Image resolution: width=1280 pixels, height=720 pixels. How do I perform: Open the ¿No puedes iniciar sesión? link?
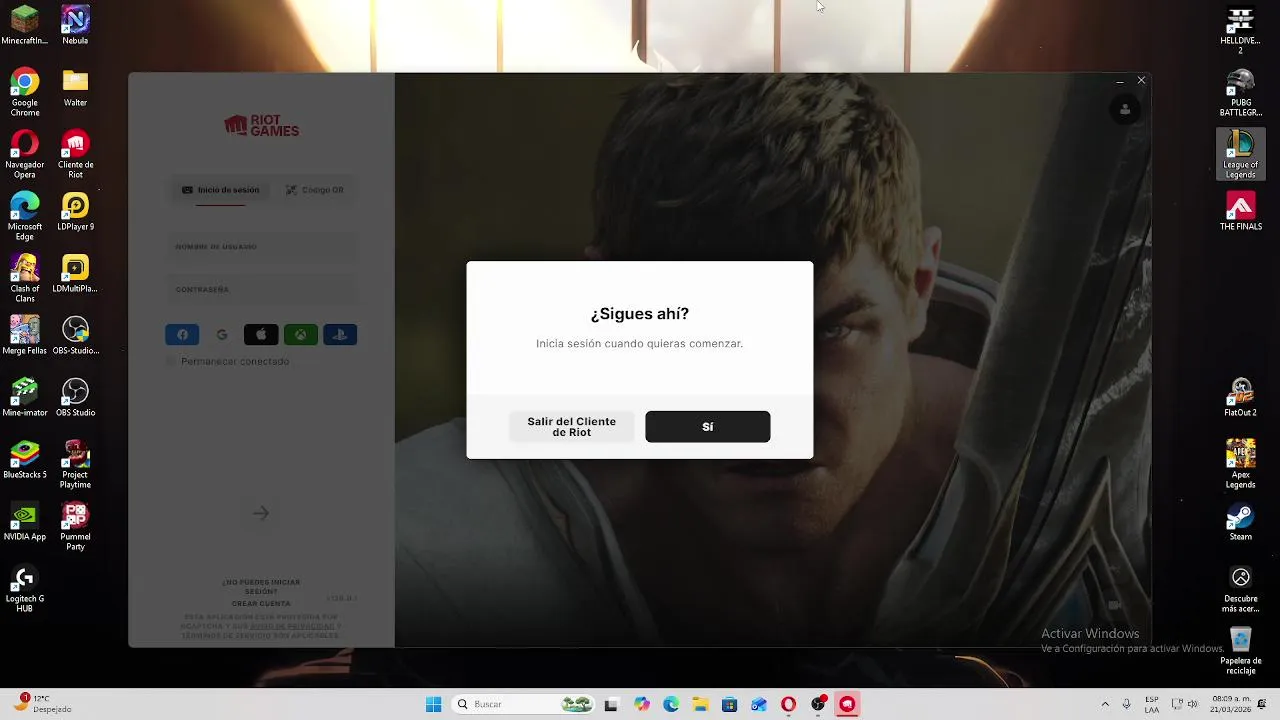point(261,586)
